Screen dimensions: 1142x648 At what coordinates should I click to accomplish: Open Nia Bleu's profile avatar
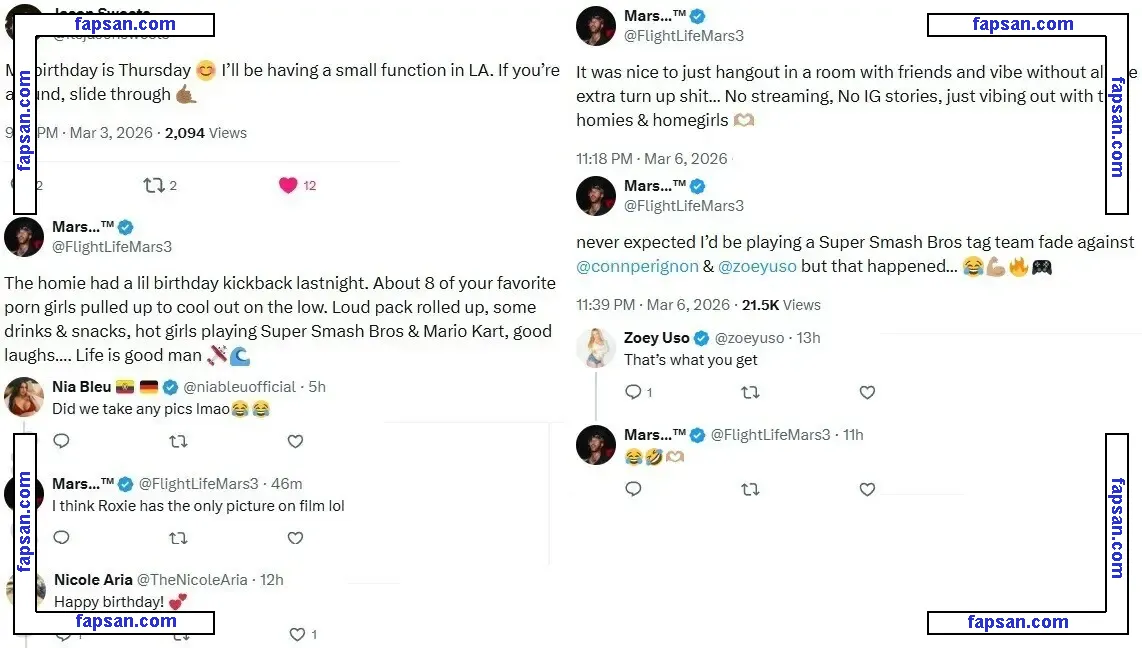[24, 397]
